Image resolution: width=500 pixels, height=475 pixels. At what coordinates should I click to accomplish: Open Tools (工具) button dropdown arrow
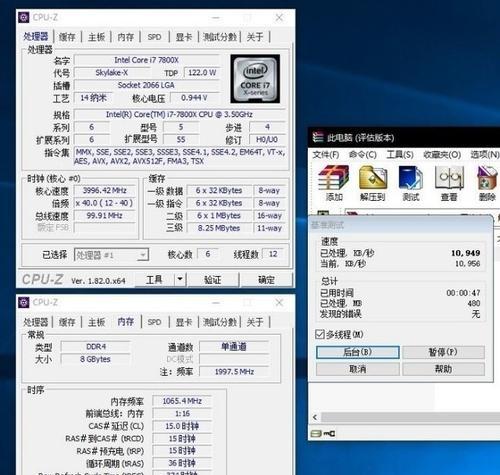pos(180,279)
